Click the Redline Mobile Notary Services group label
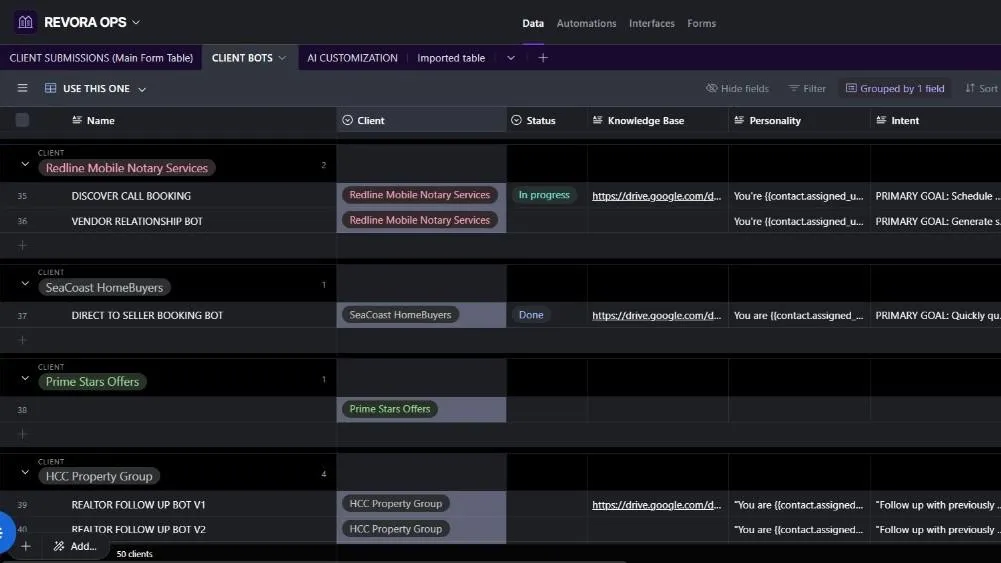The width and height of the screenshot is (1001, 563). (126, 168)
